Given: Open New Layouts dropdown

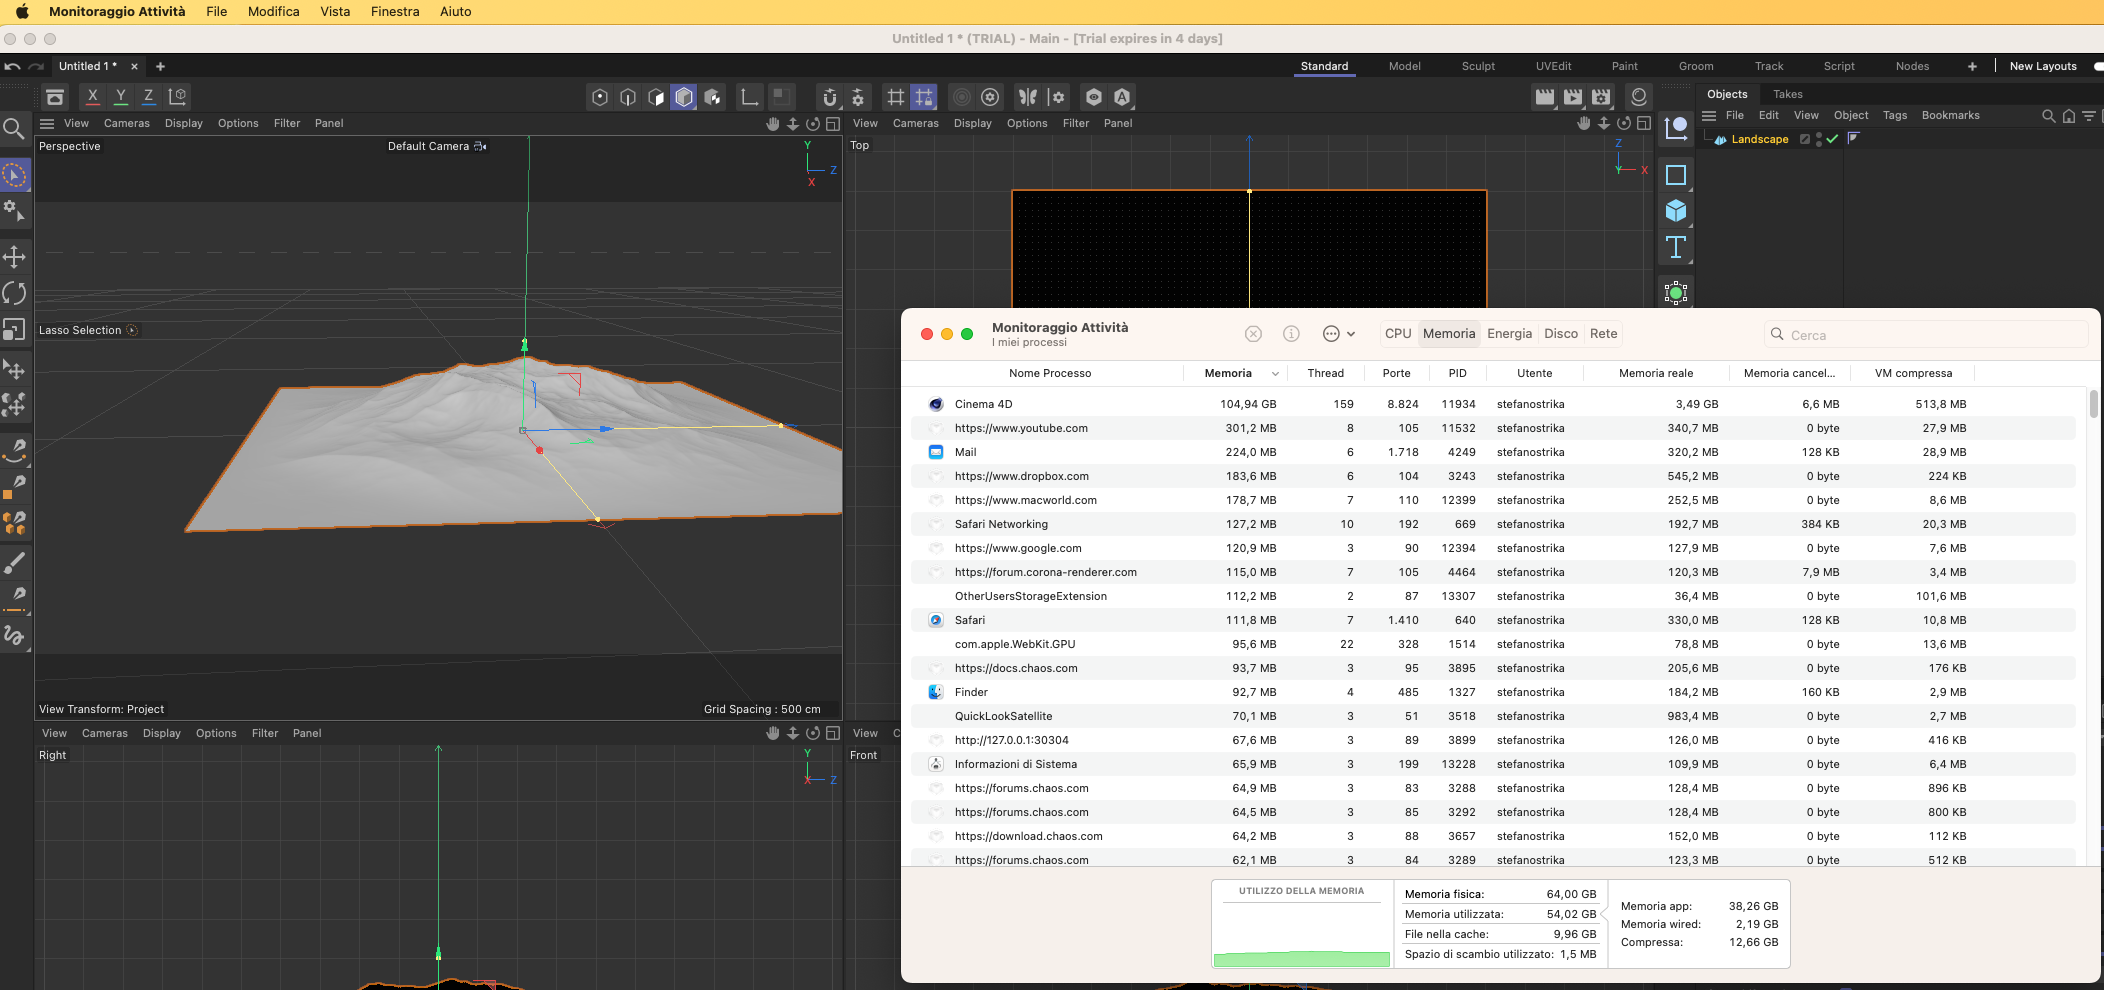Looking at the screenshot, I should coord(2042,66).
